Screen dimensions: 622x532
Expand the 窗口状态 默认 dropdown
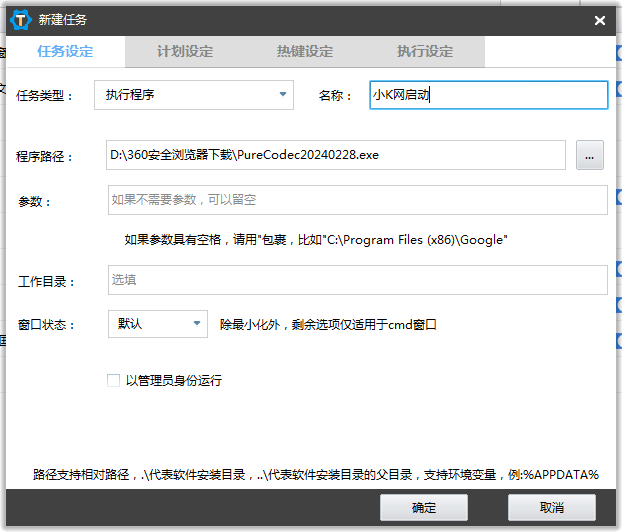[x=157, y=324]
